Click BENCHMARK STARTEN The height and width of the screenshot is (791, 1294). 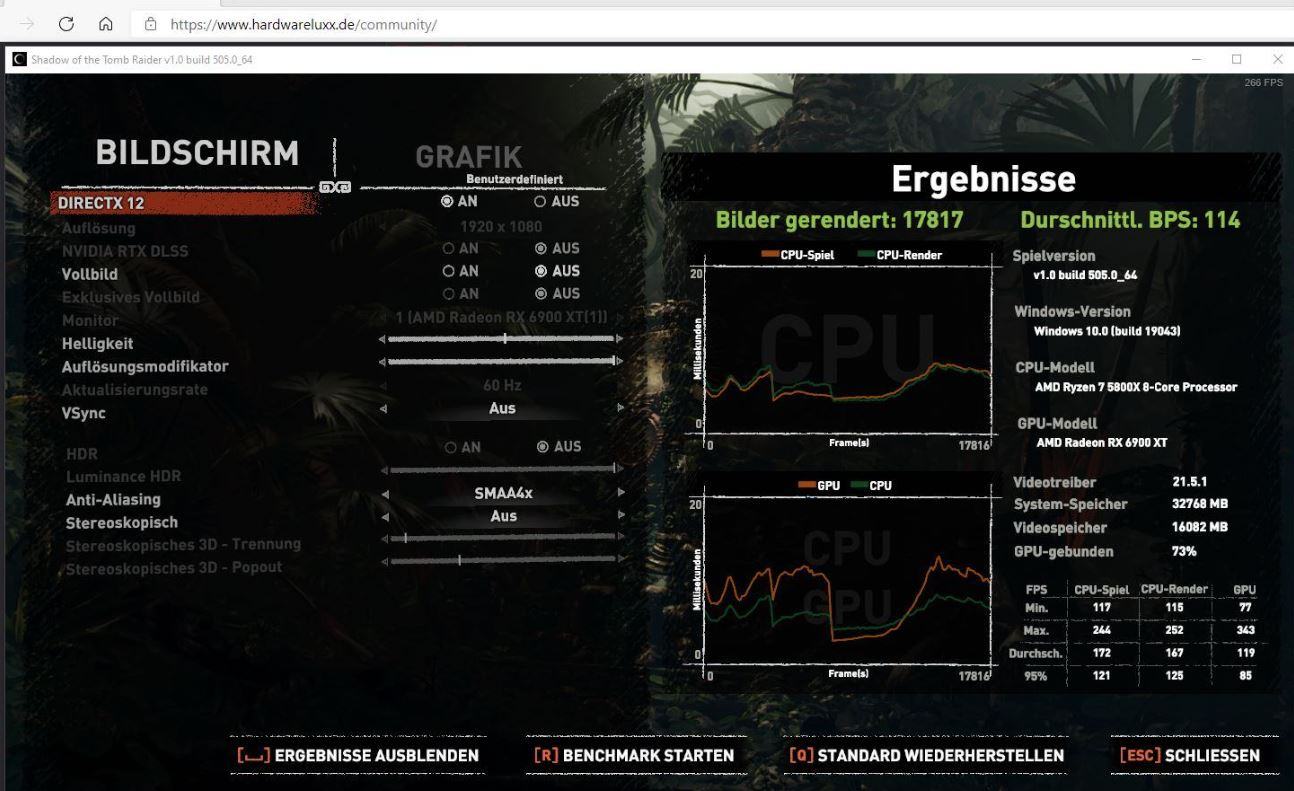pyautogui.click(x=634, y=756)
